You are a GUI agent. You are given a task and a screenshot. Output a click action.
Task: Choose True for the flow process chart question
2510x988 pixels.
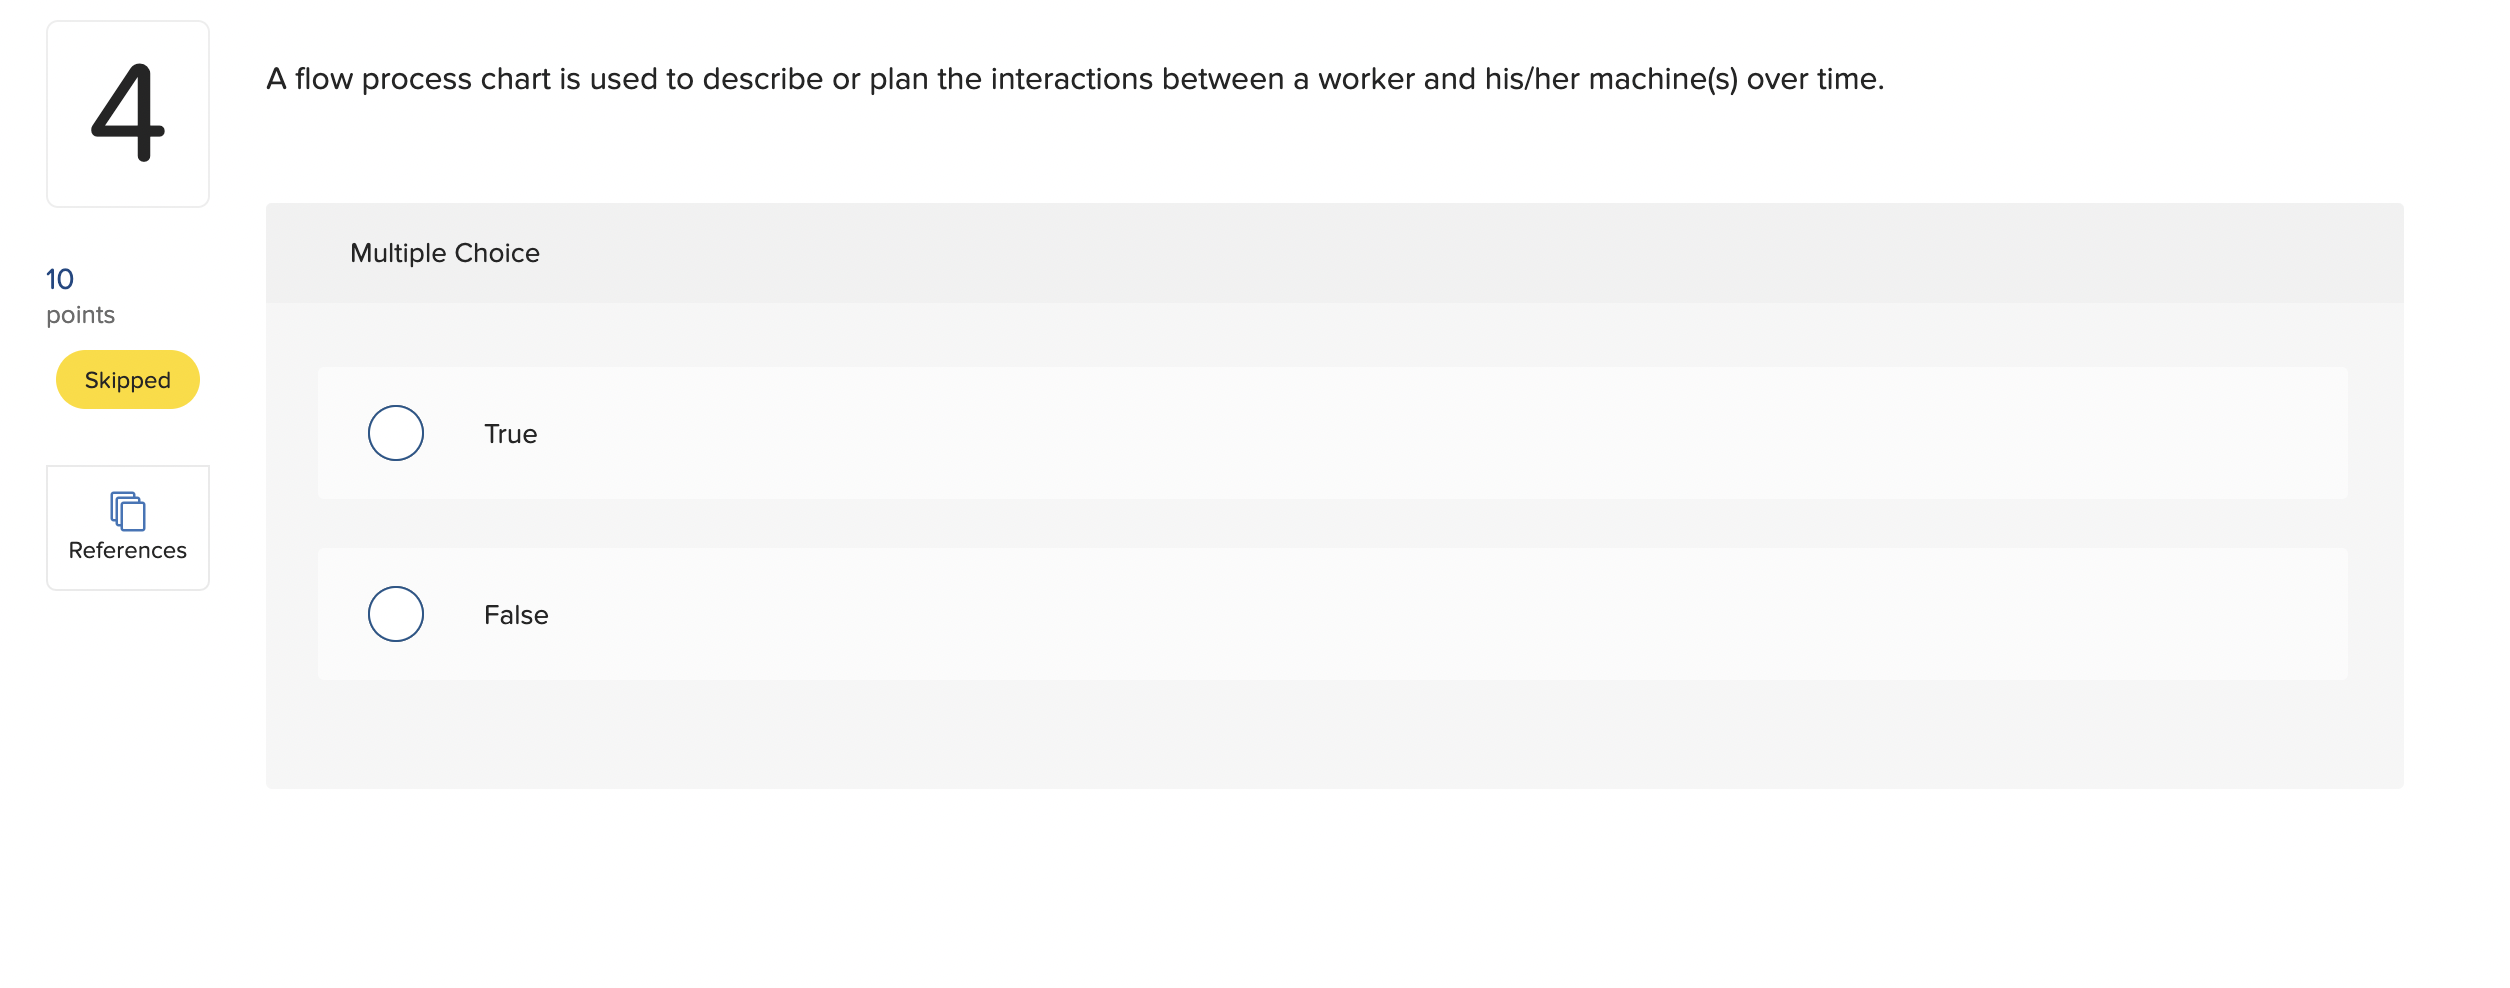pyautogui.click(x=395, y=433)
